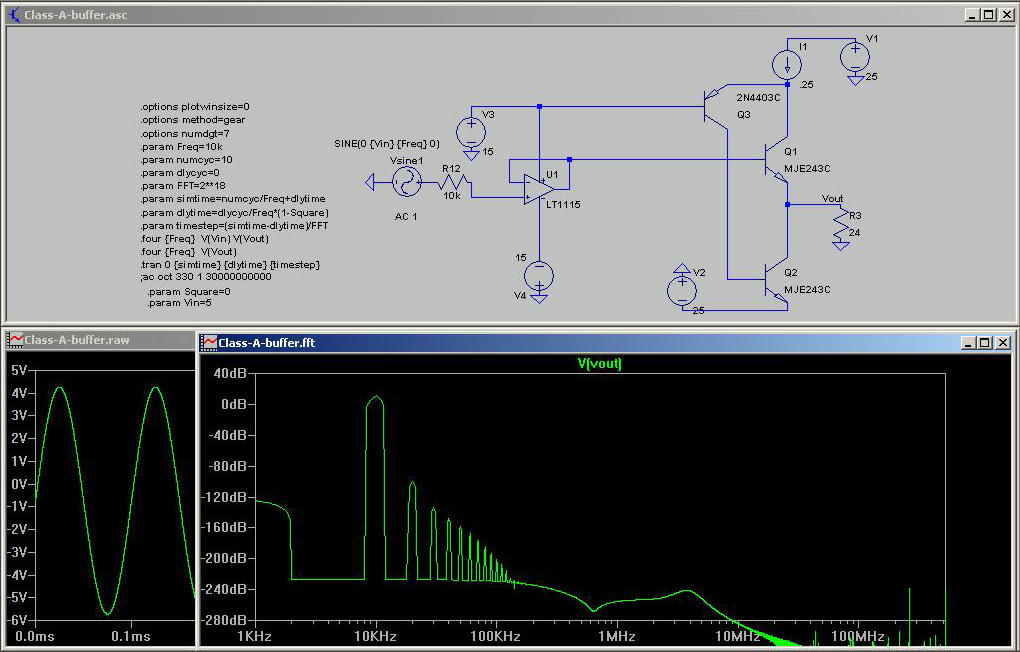Select the Q1 transistor symbol

777,159
